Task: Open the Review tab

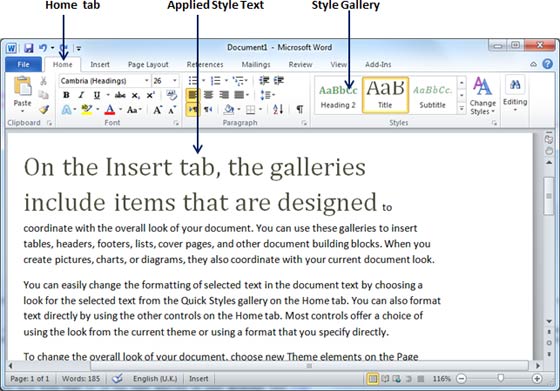Action: (x=300, y=65)
